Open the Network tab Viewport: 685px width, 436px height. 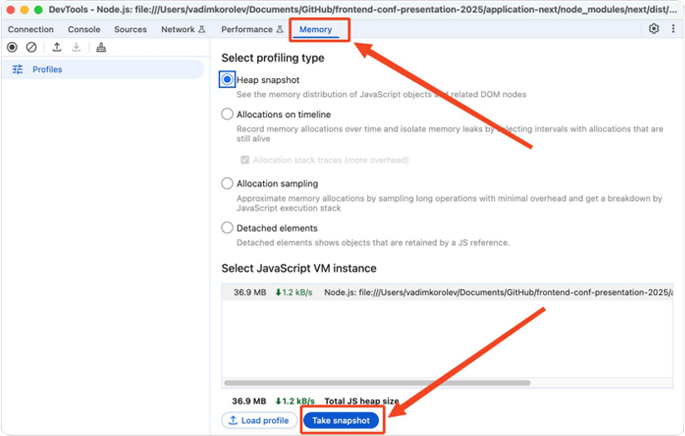[183, 29]
